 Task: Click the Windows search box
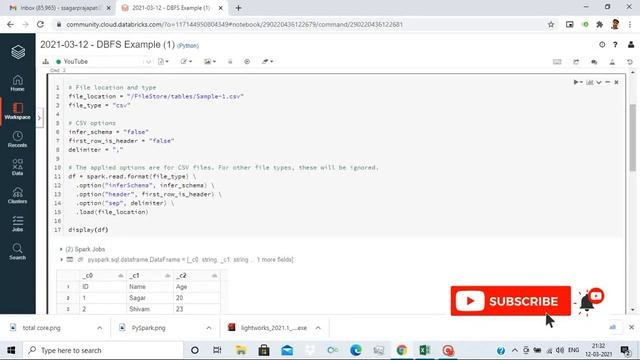click(x=103, y=350)
